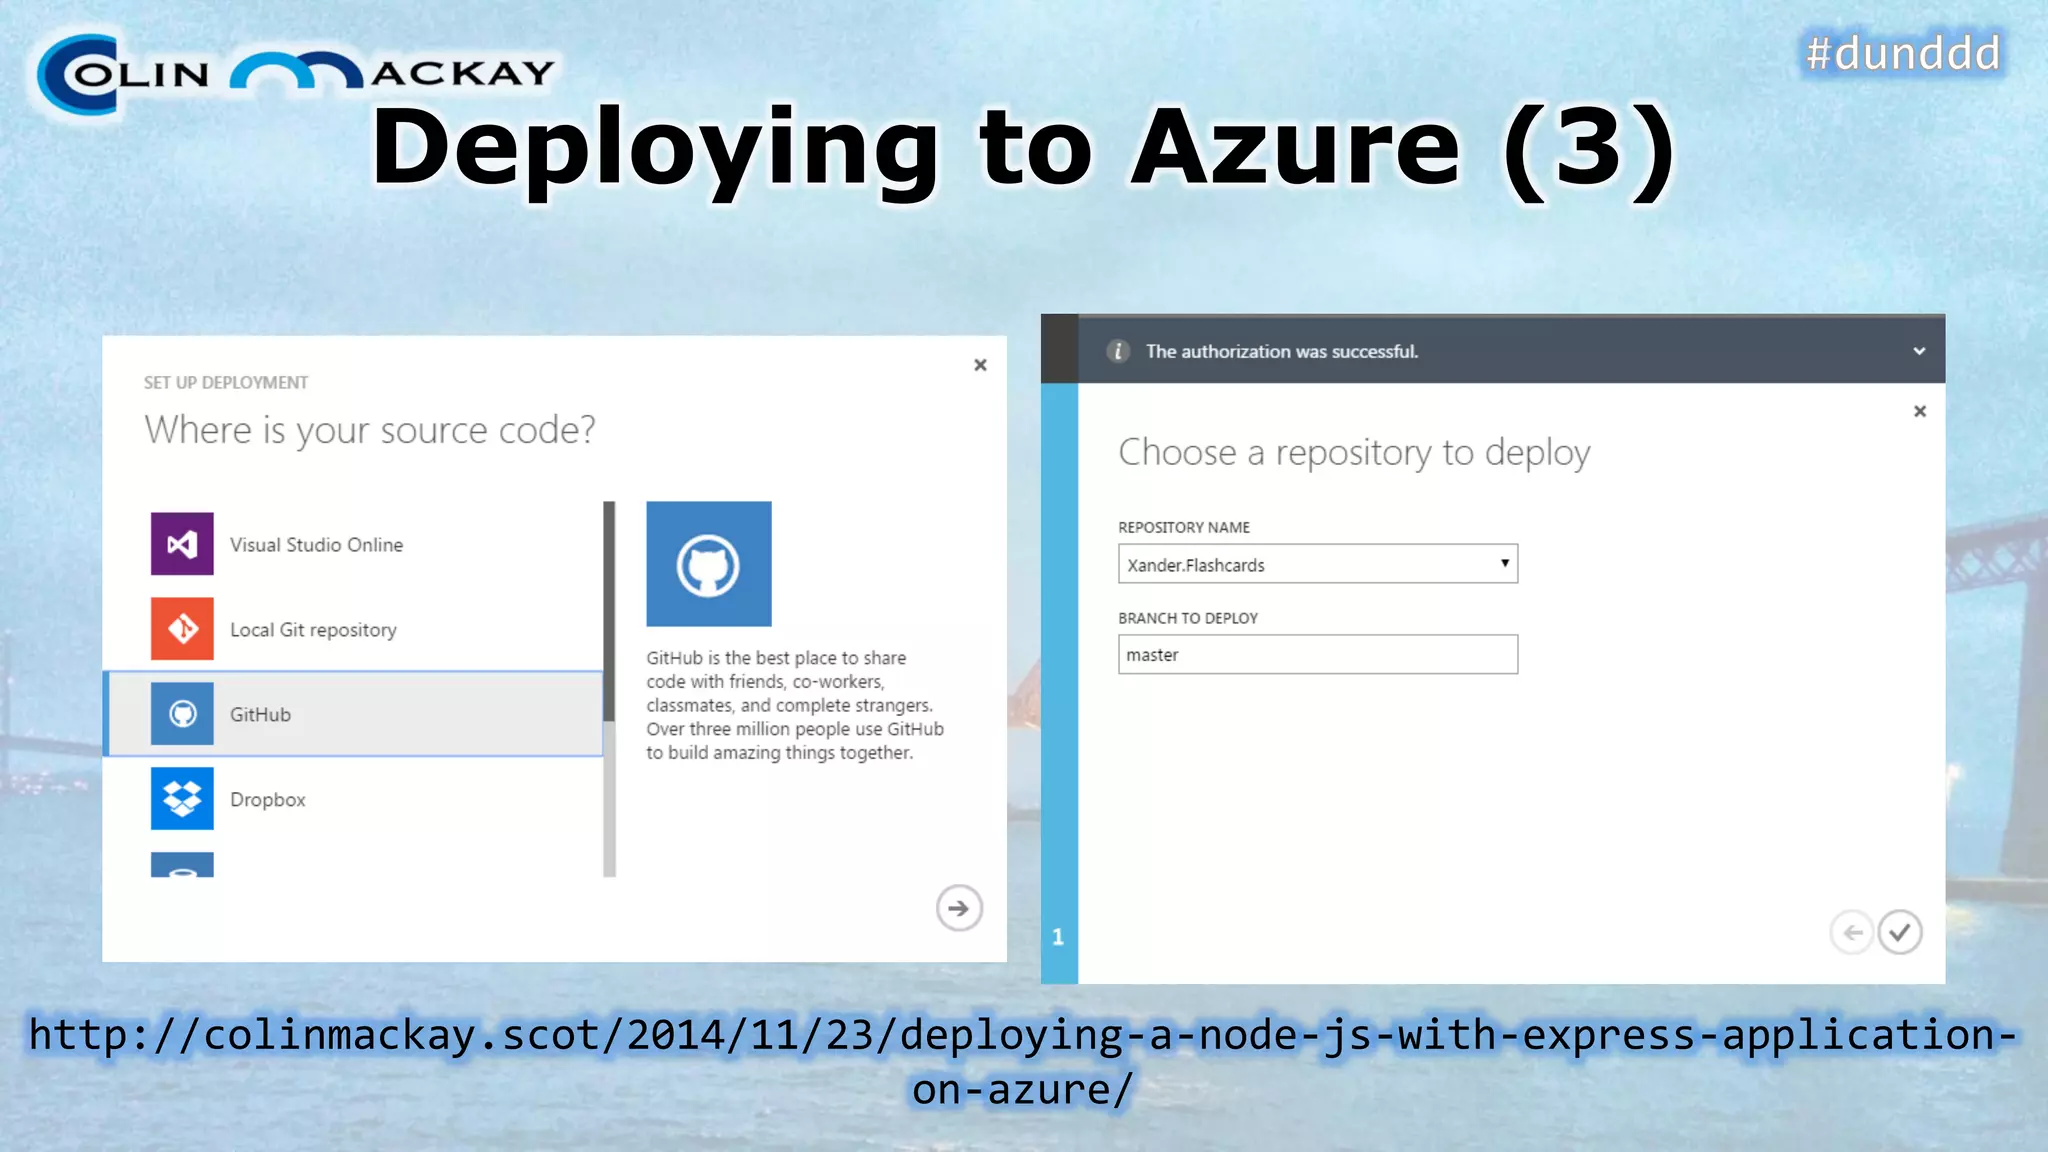Click the info icon beside authorization message
The width and height of the screenshot is (2048, 1152).
1118,351
